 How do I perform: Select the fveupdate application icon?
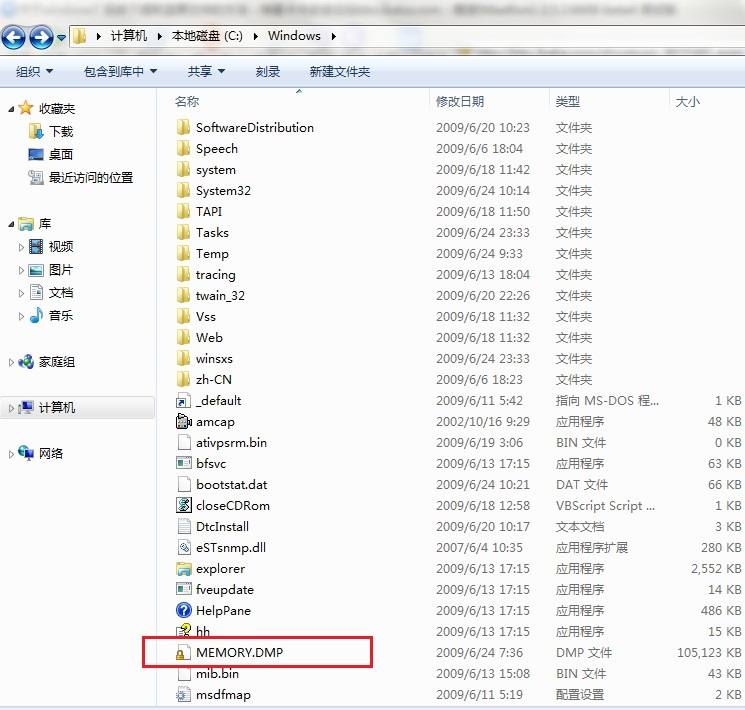point(183,589)
